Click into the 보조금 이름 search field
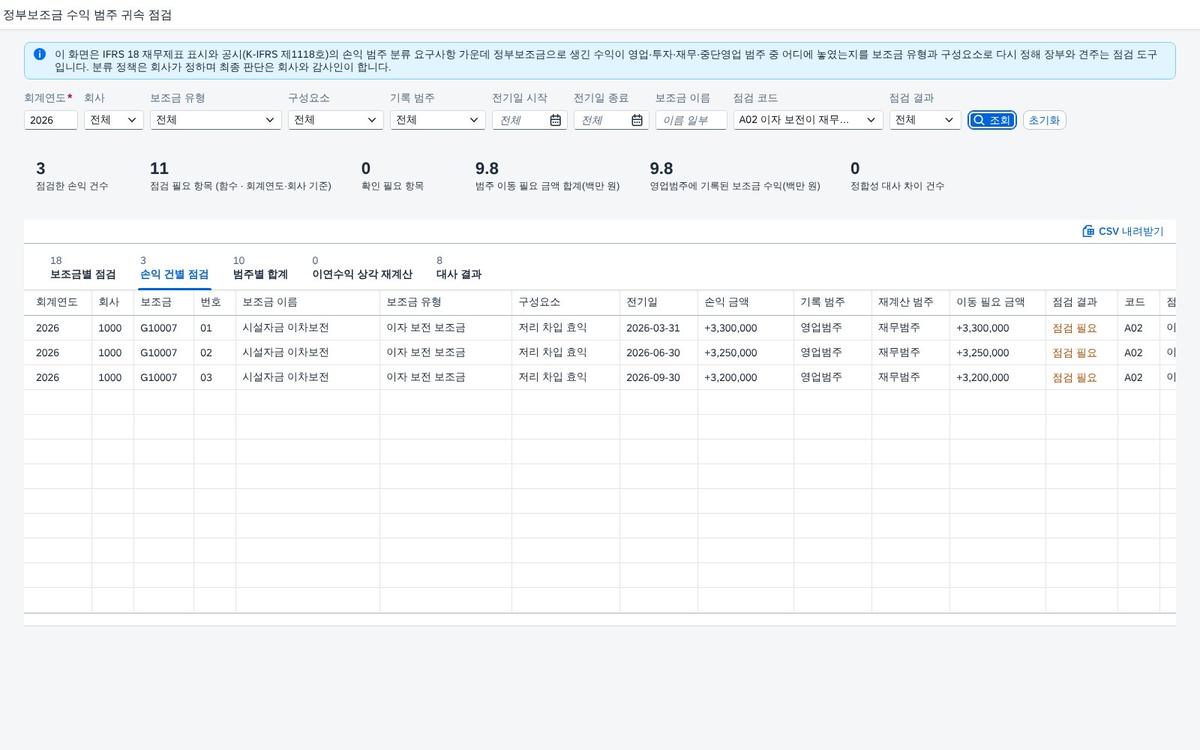1200x750 pixels. click(x=691, y=120)
